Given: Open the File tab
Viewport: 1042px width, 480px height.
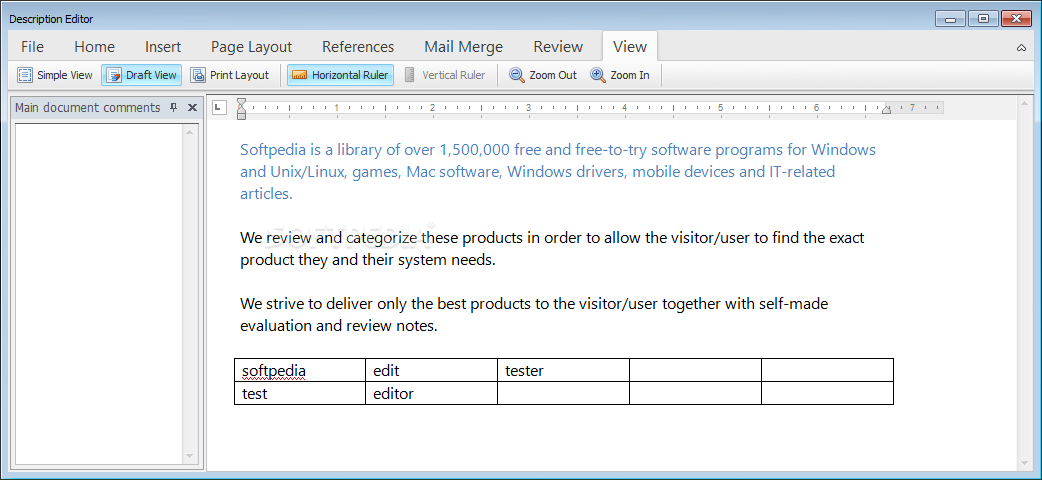Looking at the screenshot, I should tap(33, 47).
